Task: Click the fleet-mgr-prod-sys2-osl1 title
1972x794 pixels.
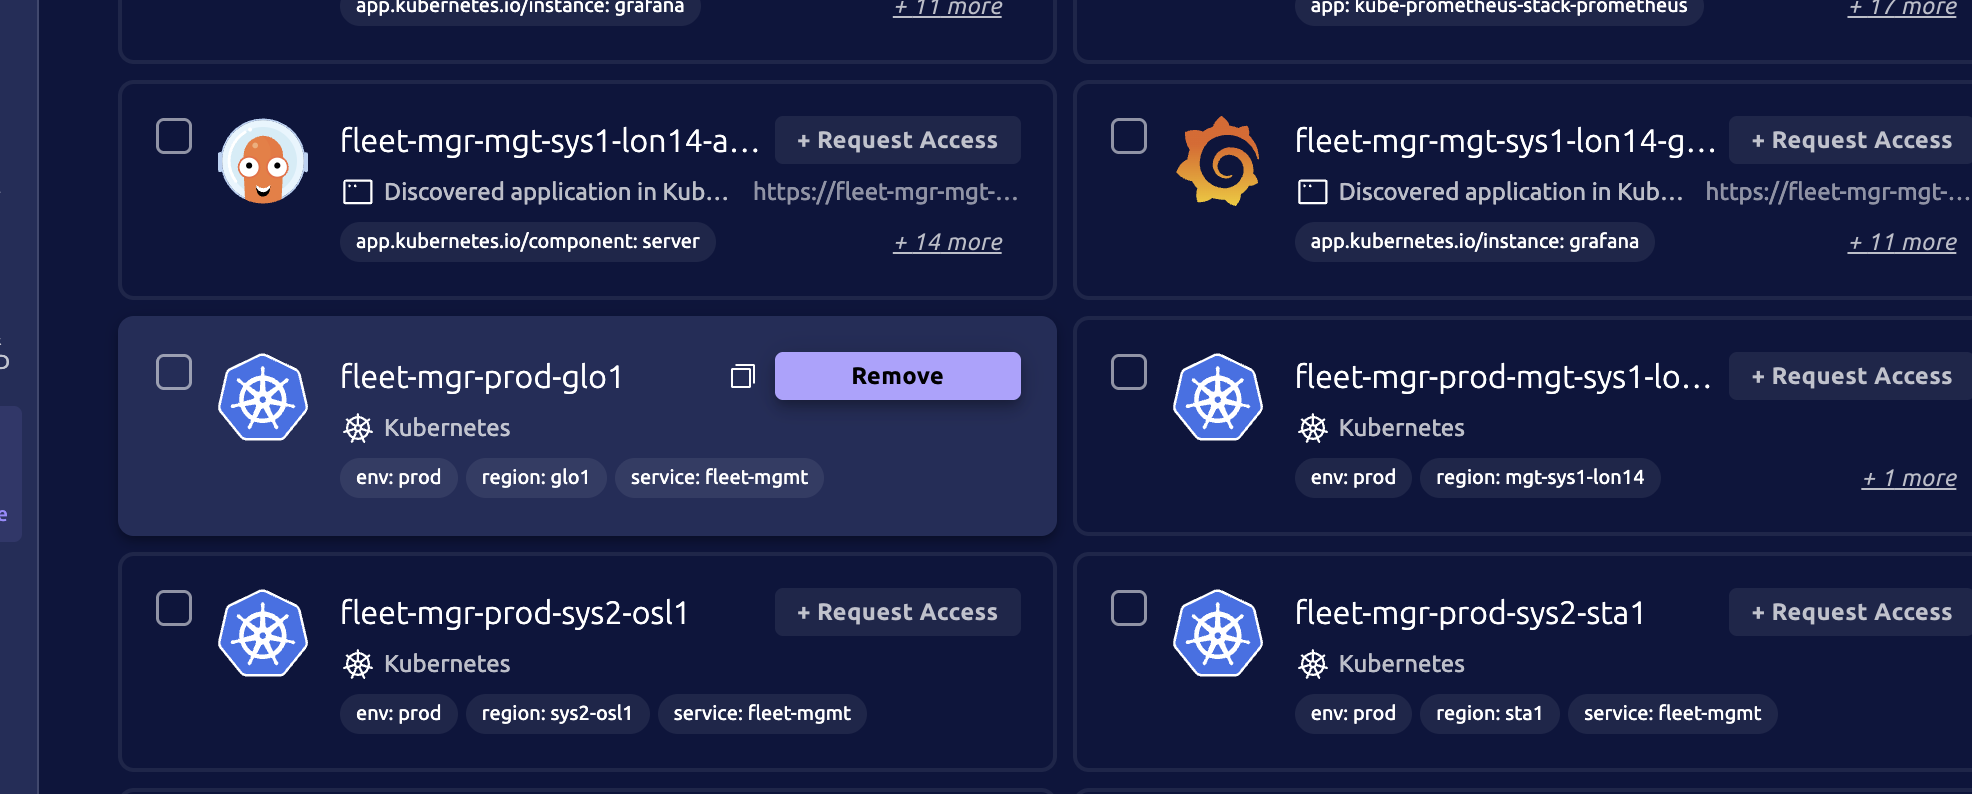Action: point(514,612)
